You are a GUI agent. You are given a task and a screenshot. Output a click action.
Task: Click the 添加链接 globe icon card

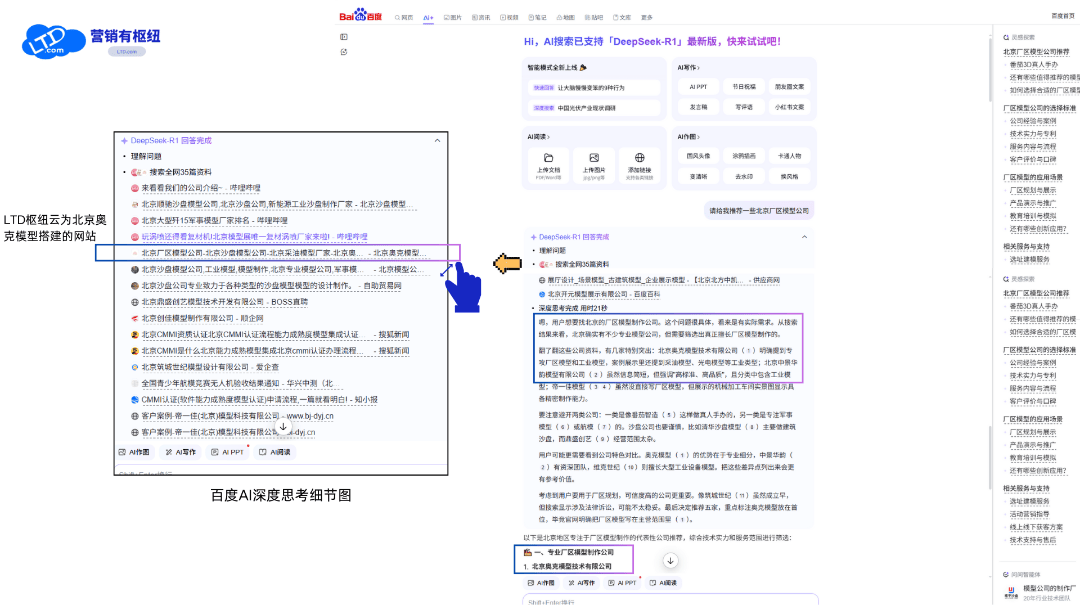[x=639, y=166]
